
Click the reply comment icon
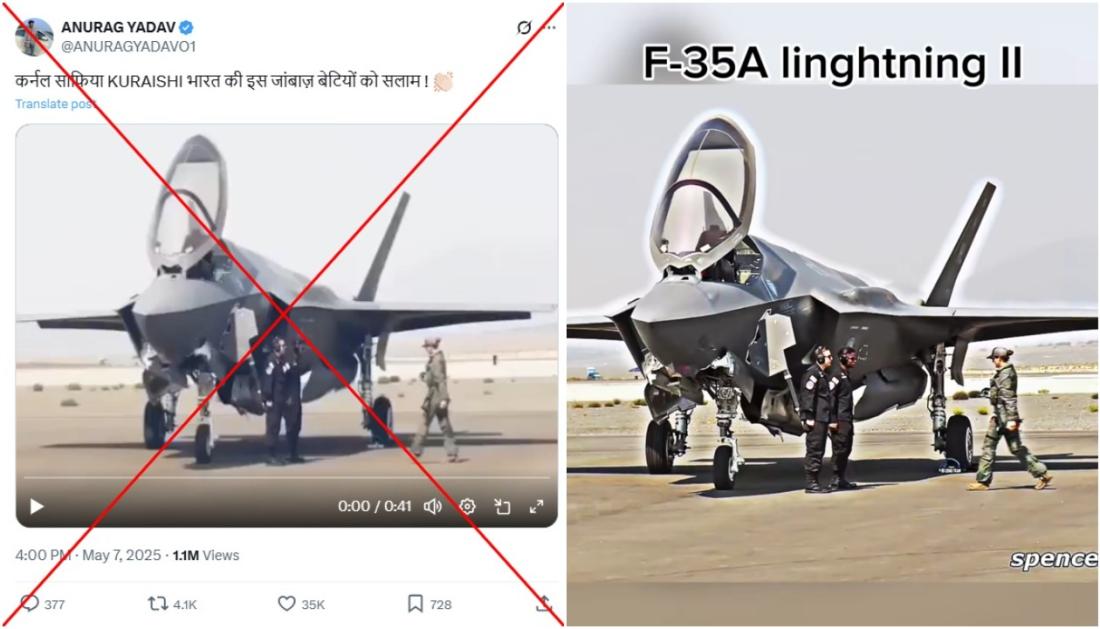pyautogui.click(x=29, y=603)
